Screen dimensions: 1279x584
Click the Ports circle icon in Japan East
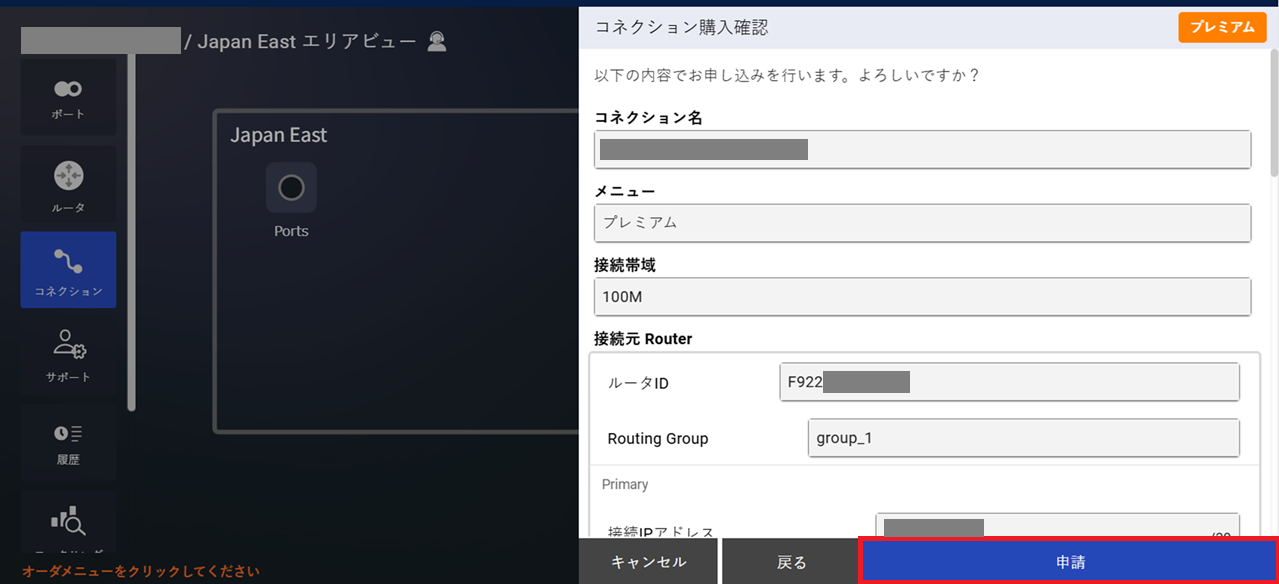291,187
